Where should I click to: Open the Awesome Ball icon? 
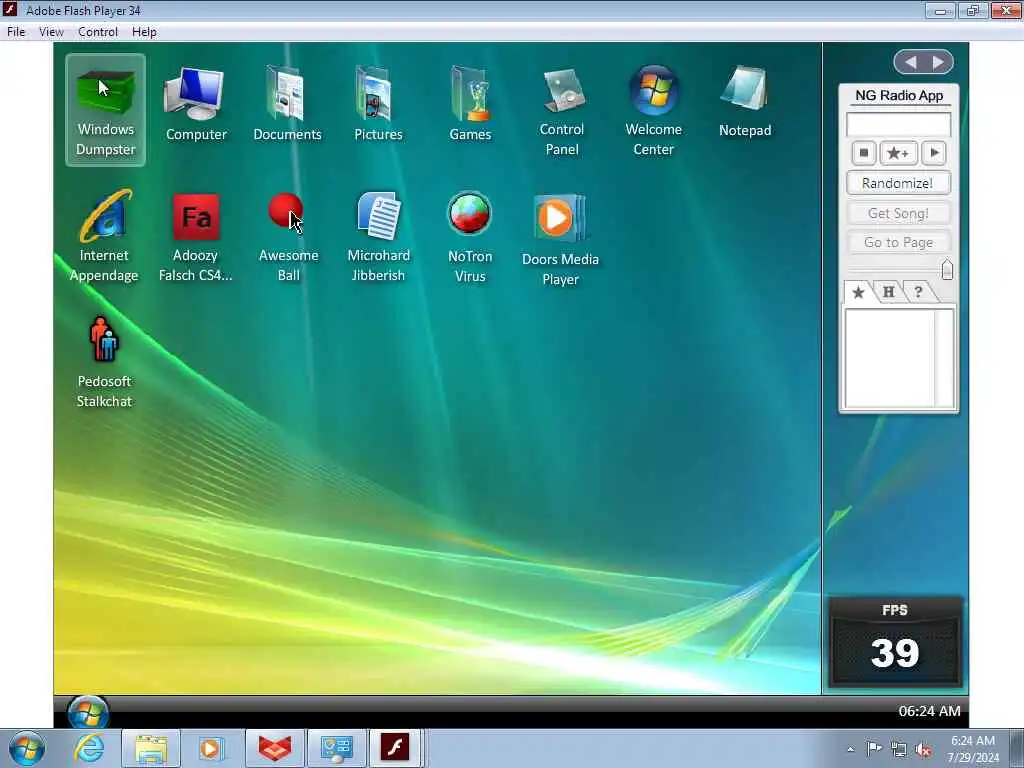coord(287,236)
